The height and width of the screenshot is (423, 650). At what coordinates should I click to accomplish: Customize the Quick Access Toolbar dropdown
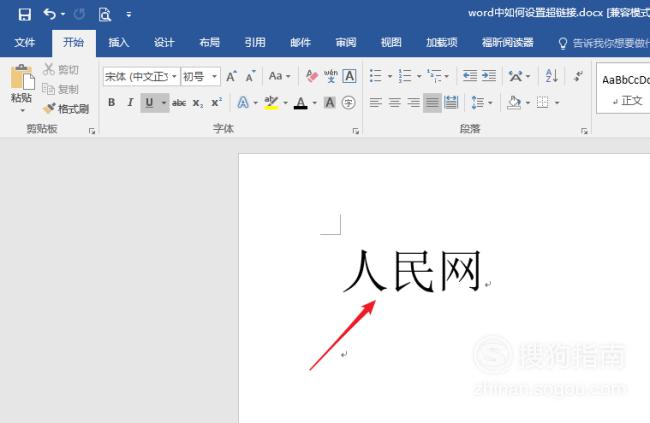click(x=129, y=15)
